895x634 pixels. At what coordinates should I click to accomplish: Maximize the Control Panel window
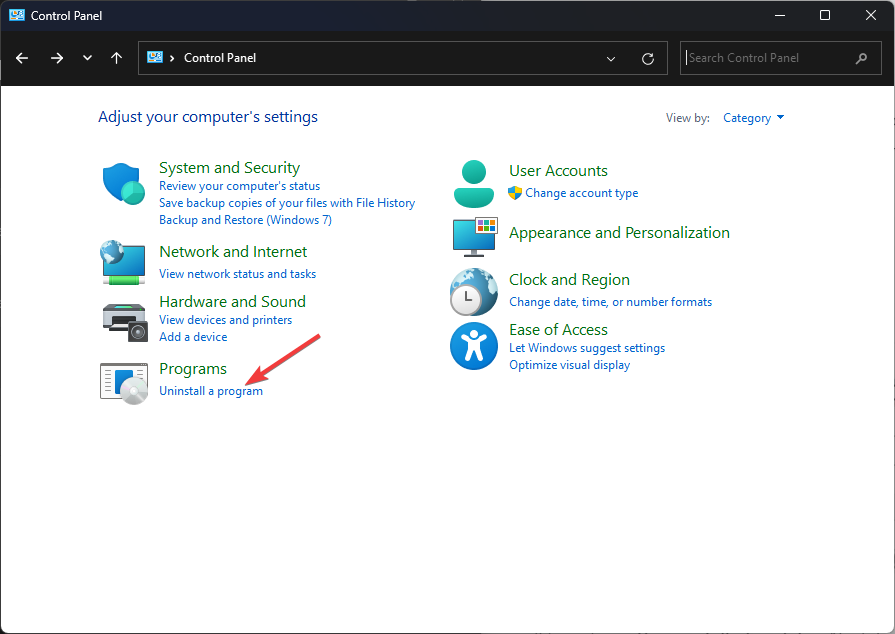(825, 15)
